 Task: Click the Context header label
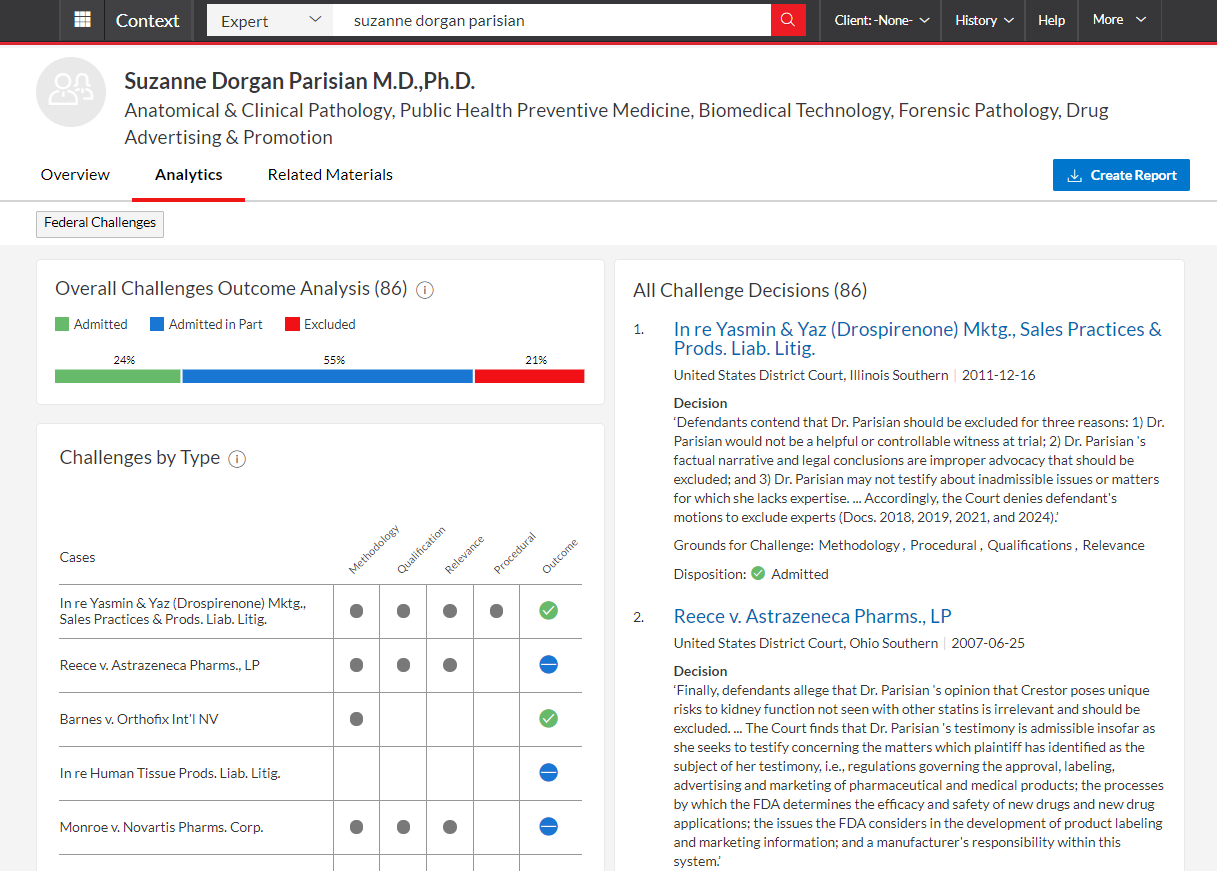pyautogui.click(x=148, y=20)
